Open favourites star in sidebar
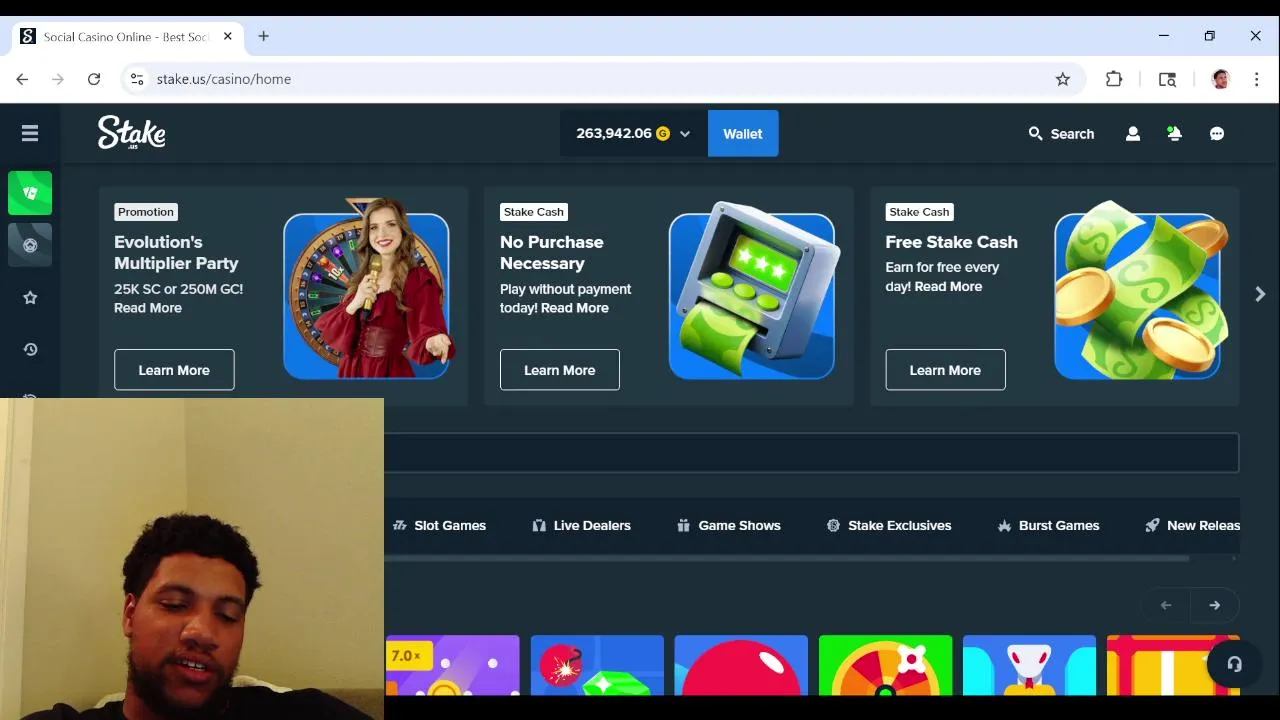This screenshot has width=1280, height=720. tap(30, 297)
